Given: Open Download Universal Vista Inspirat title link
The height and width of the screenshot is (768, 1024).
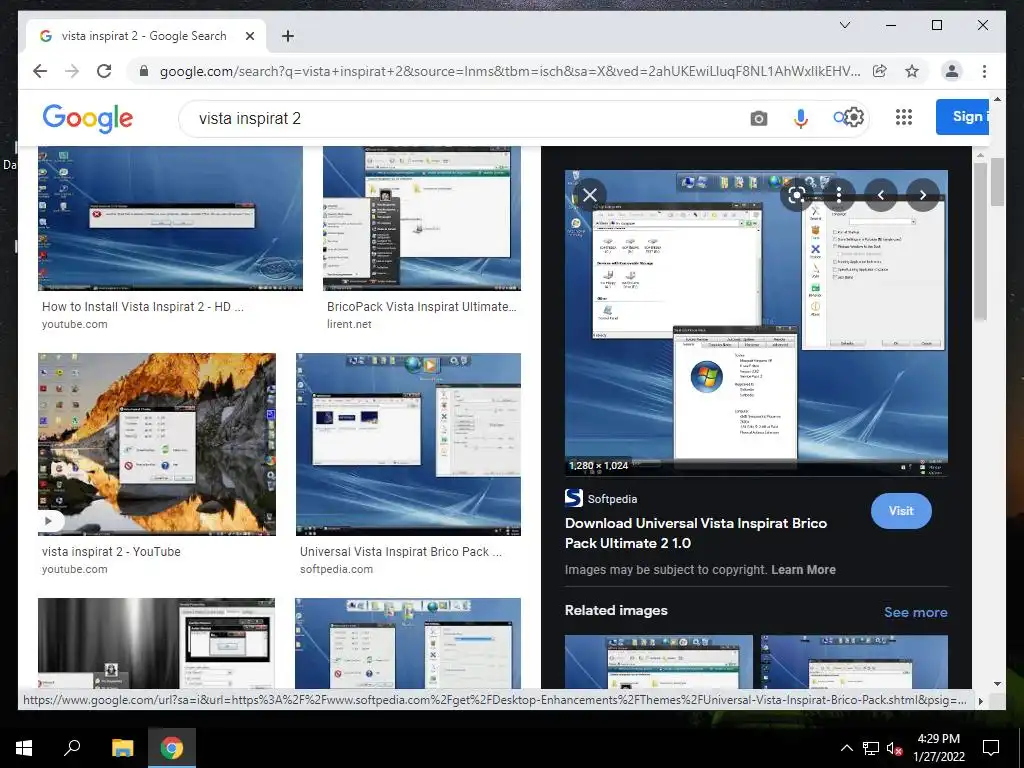Looking at the screenshot, I should [x=696, y=533].
